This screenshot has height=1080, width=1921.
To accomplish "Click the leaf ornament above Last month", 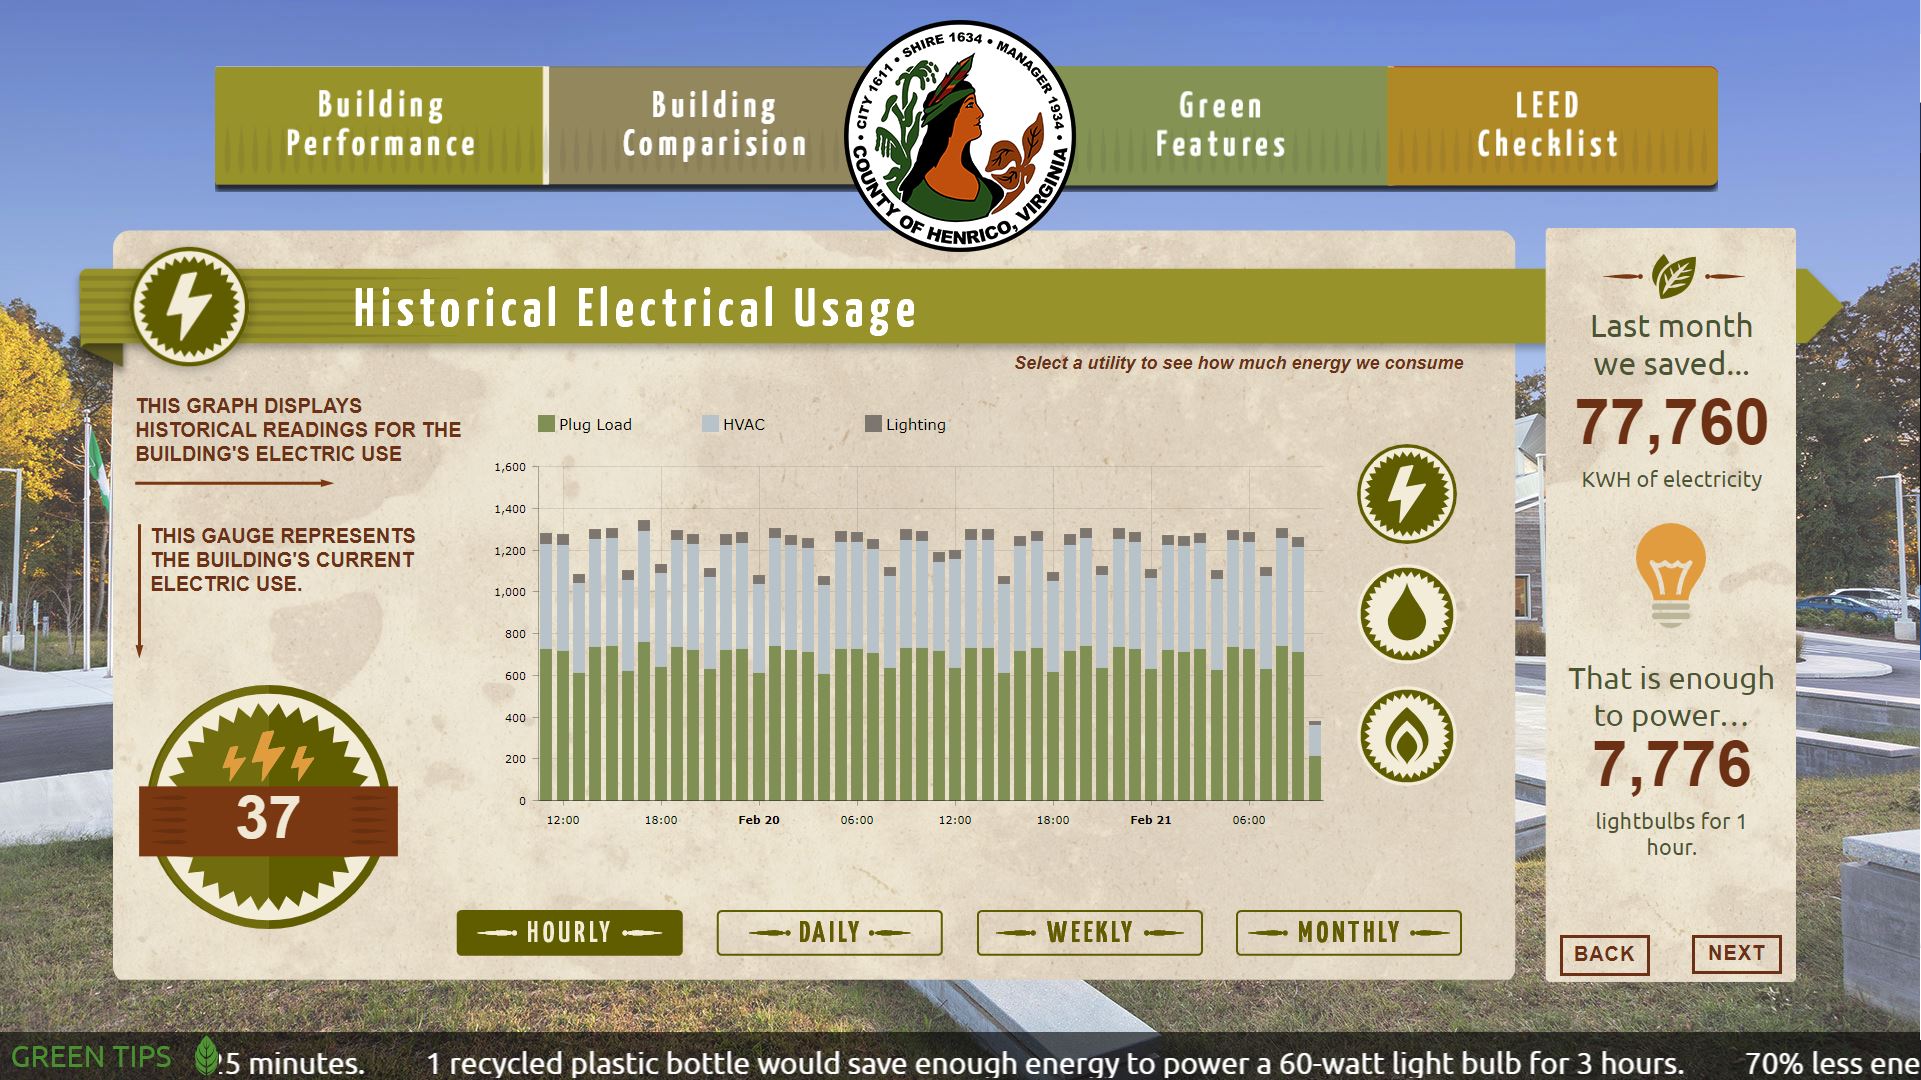I will coord(1673,276).
